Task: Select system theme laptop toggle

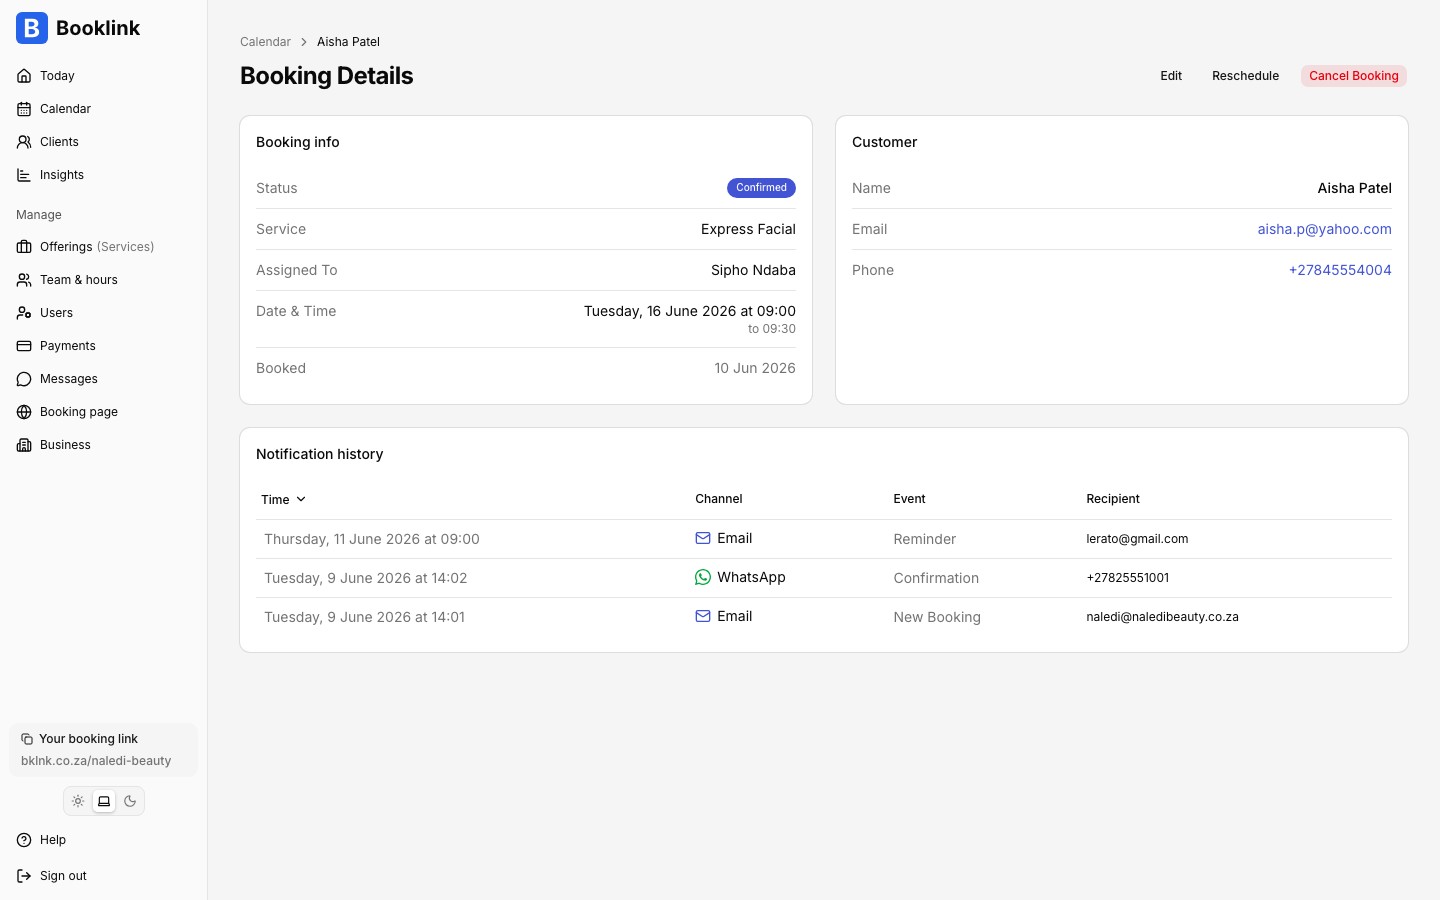Action: 104,801
